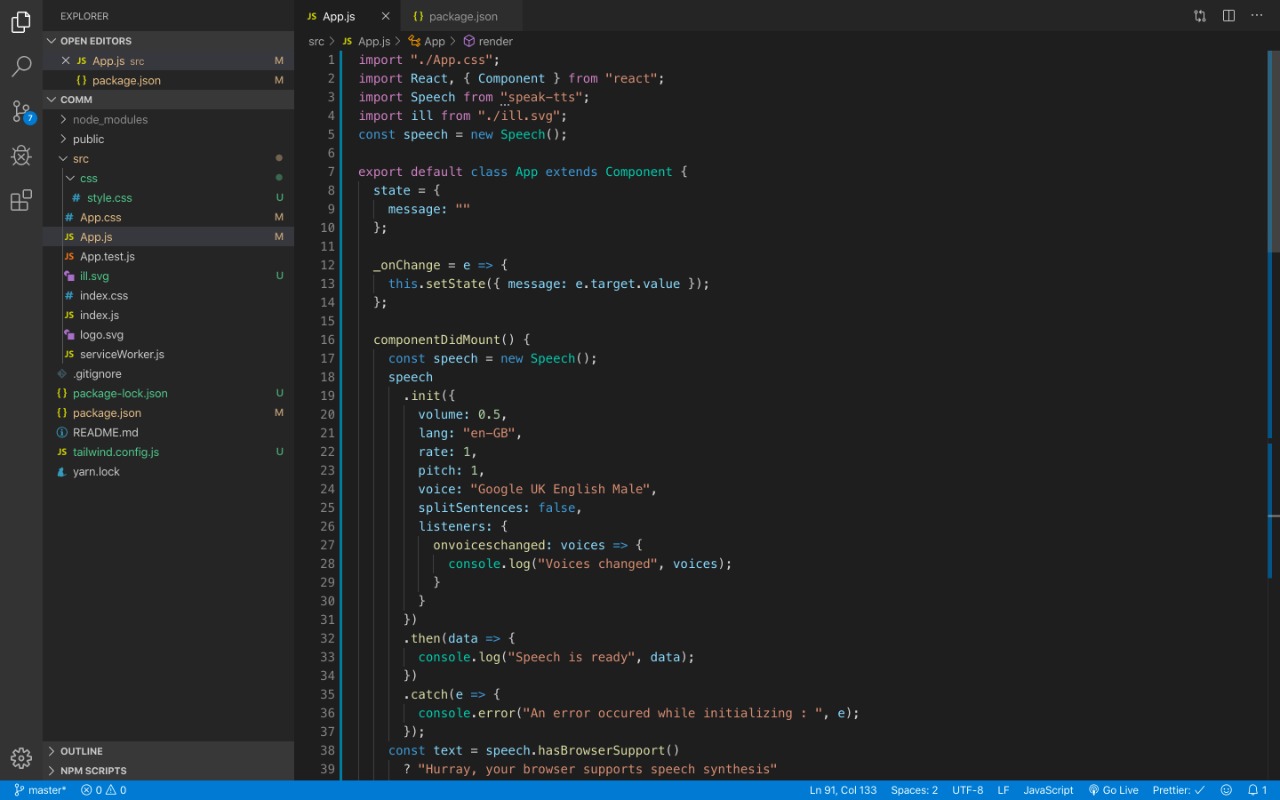Click the master branch status item
The image size is (1280, 800).
tap(40, 790)
